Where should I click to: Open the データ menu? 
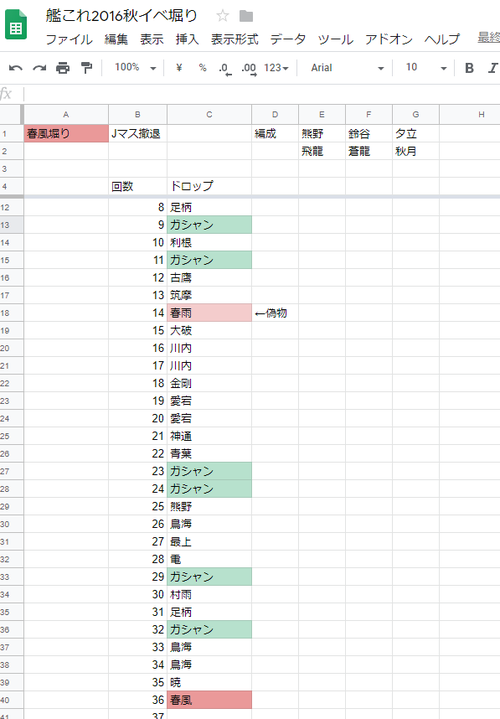[x=288, y=39]
